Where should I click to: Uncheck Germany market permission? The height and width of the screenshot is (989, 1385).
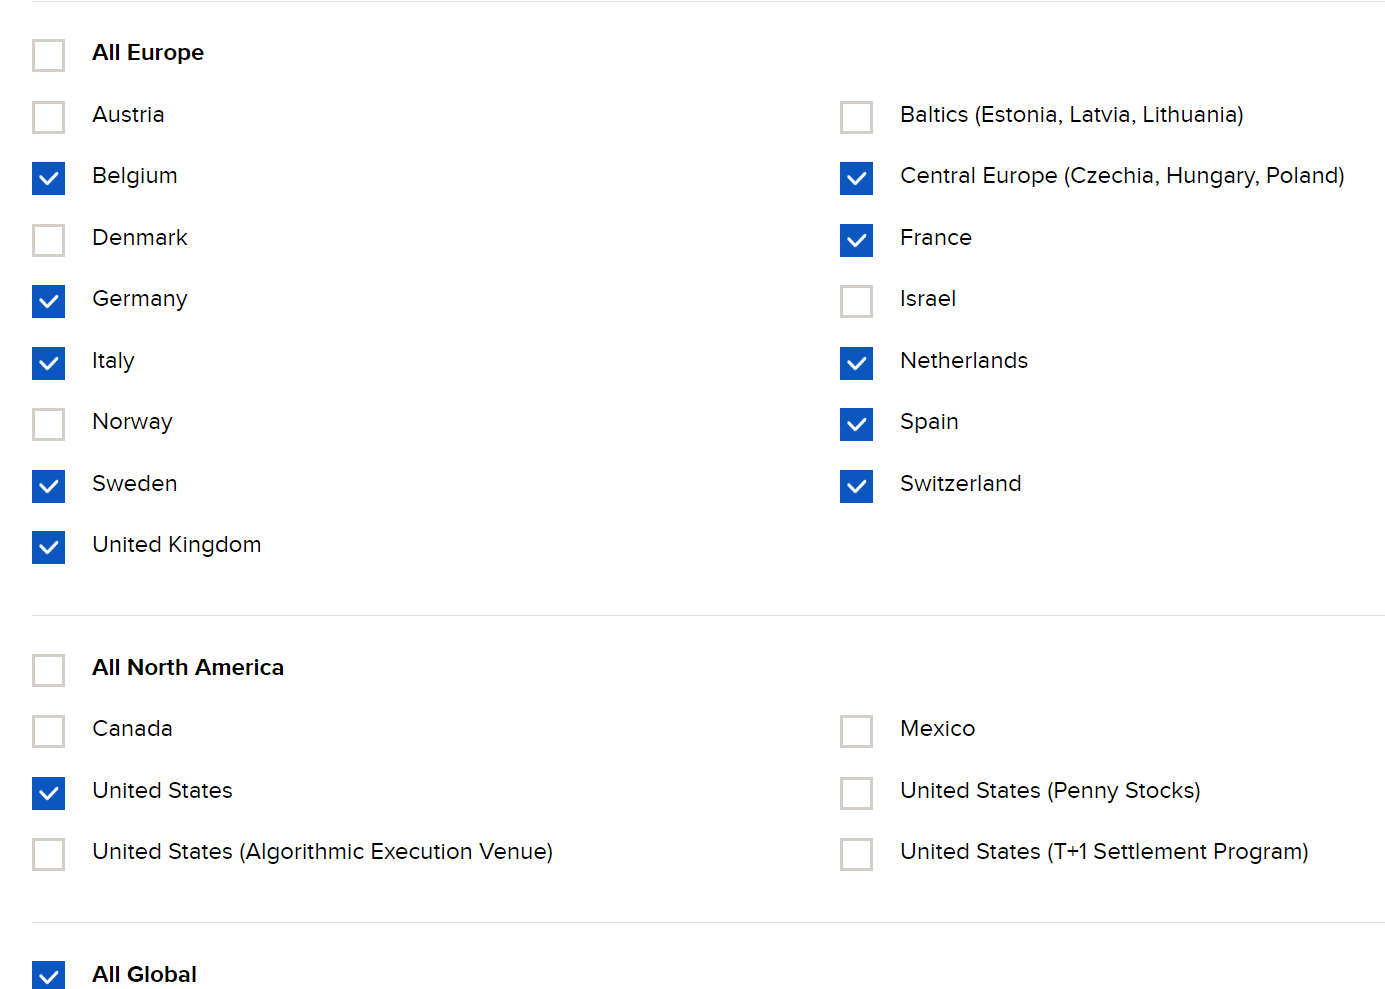[x=48, y=301]
